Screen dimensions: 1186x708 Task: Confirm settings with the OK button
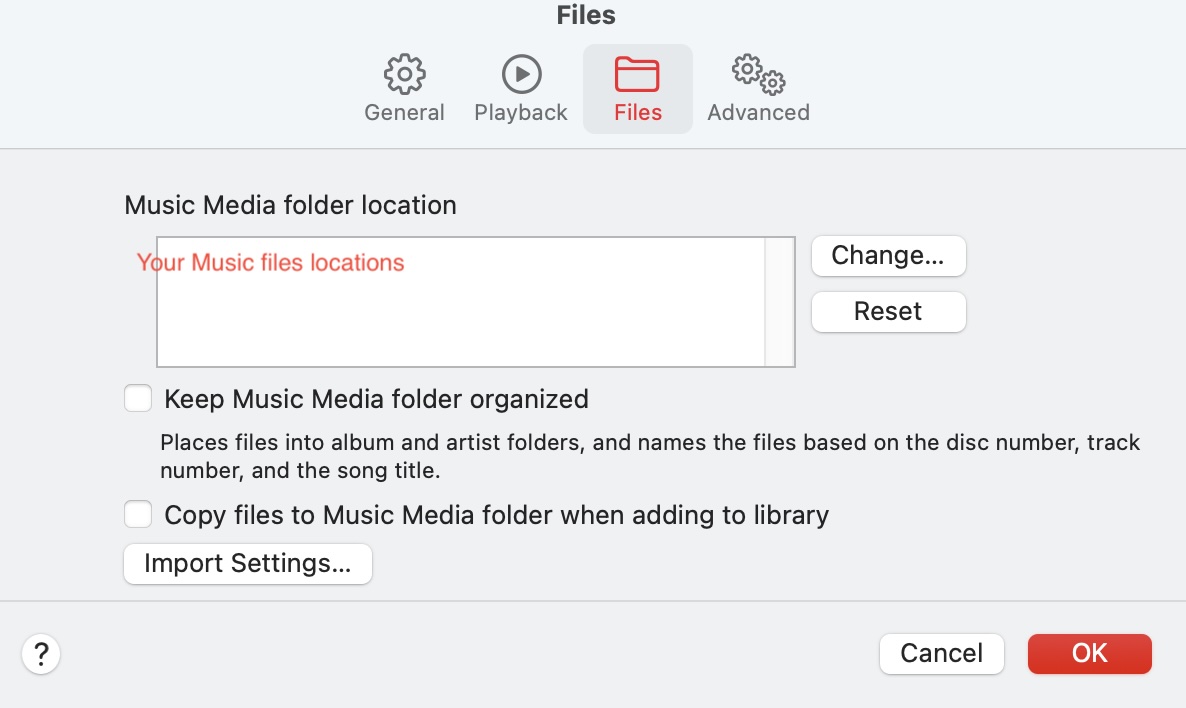tap(1089, 654)
